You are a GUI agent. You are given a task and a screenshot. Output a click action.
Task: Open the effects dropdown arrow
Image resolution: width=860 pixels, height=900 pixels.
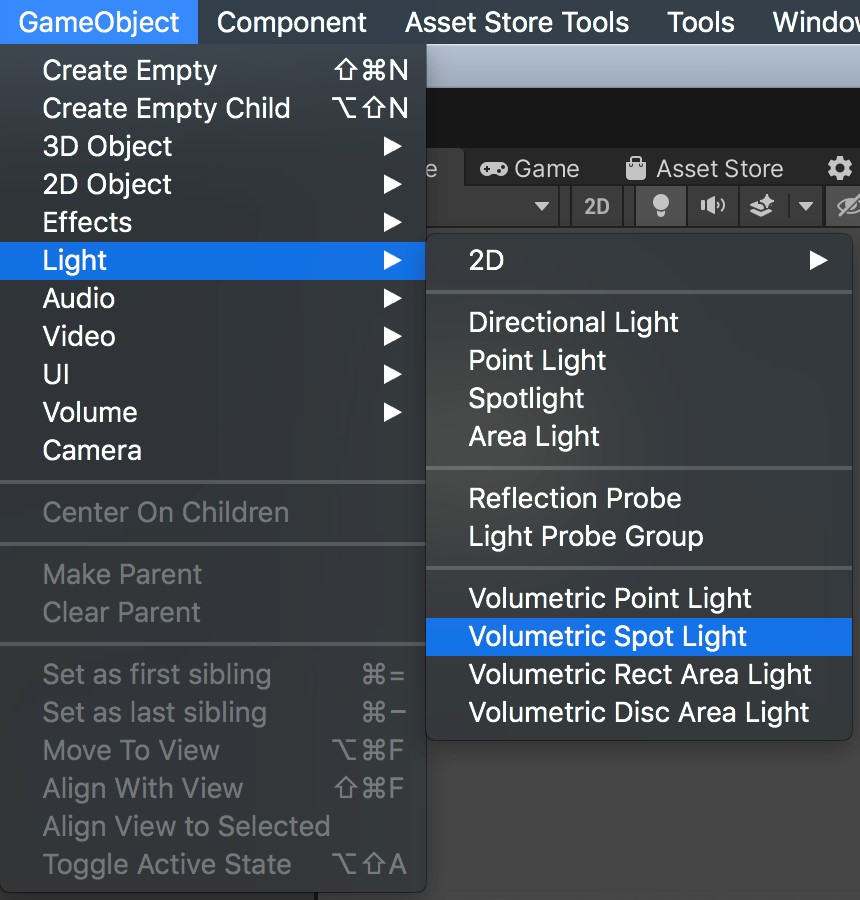click(806, 206)
